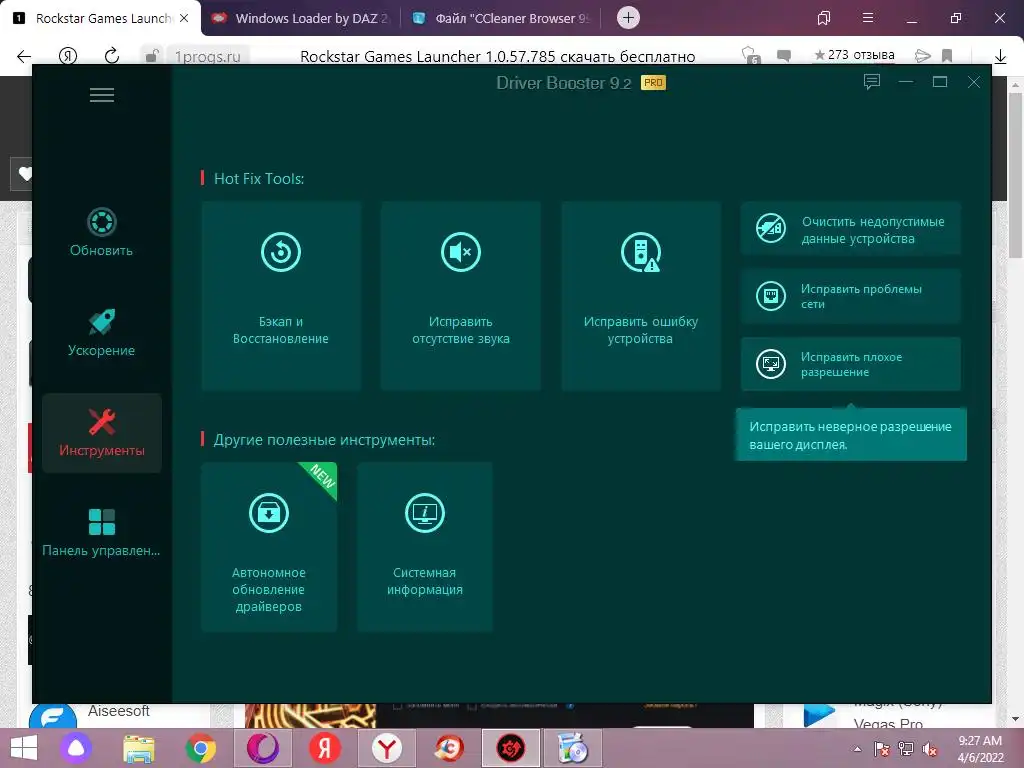
Task: Click the 1progs.ru address field
Action: [x=208, y=57]
